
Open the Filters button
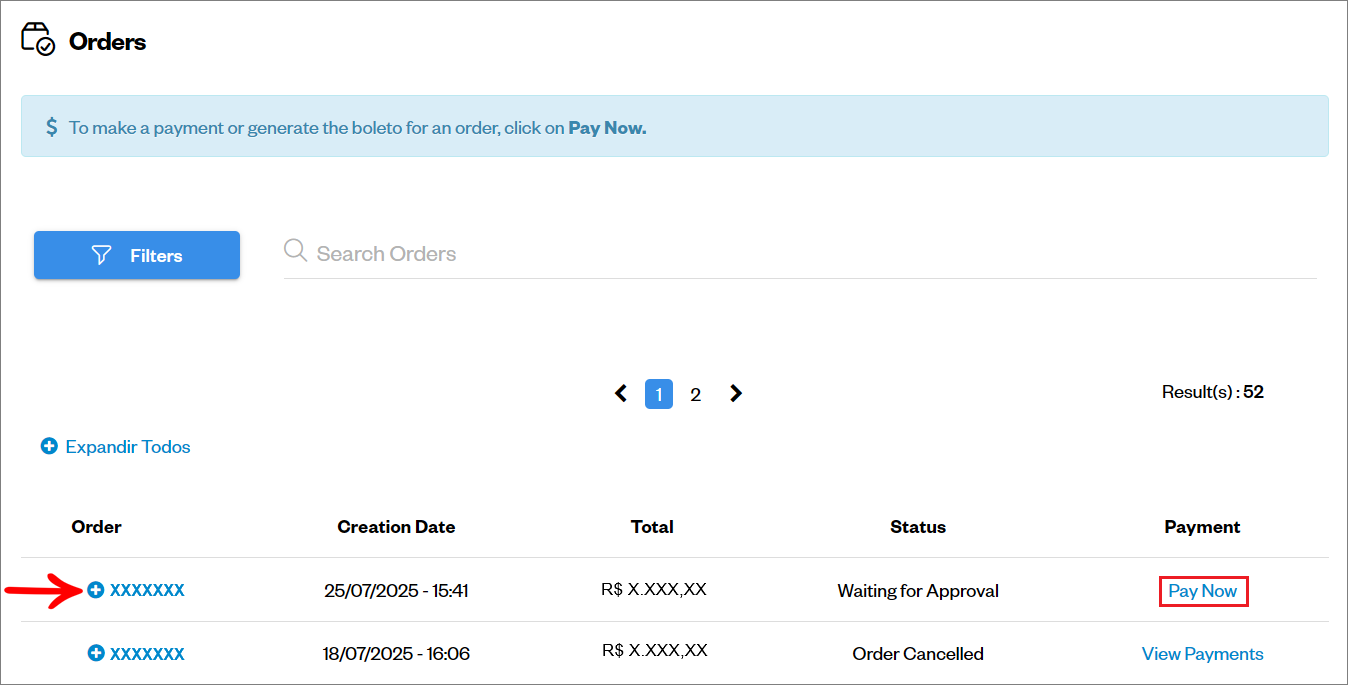[137, 255]
